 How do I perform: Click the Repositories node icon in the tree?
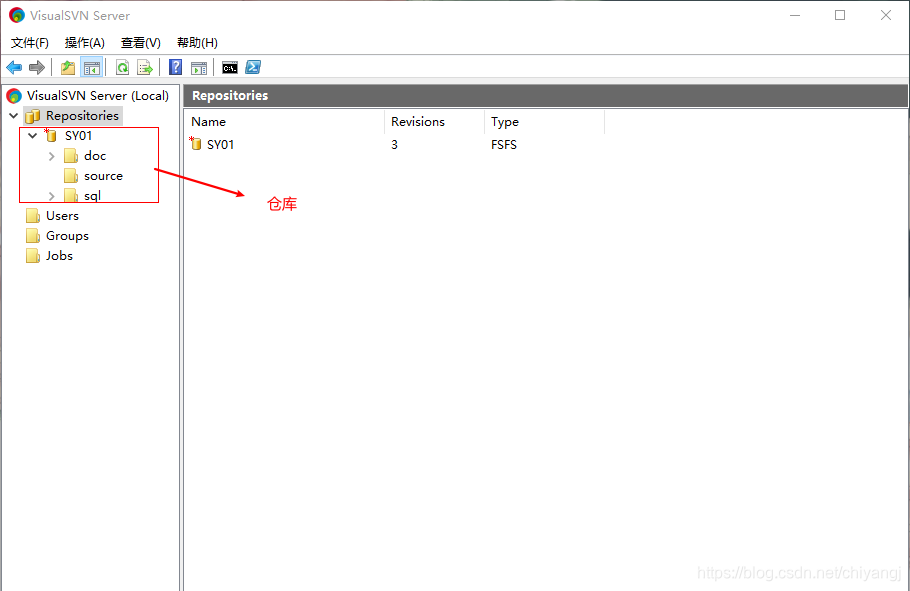click(x=33, y=116)
